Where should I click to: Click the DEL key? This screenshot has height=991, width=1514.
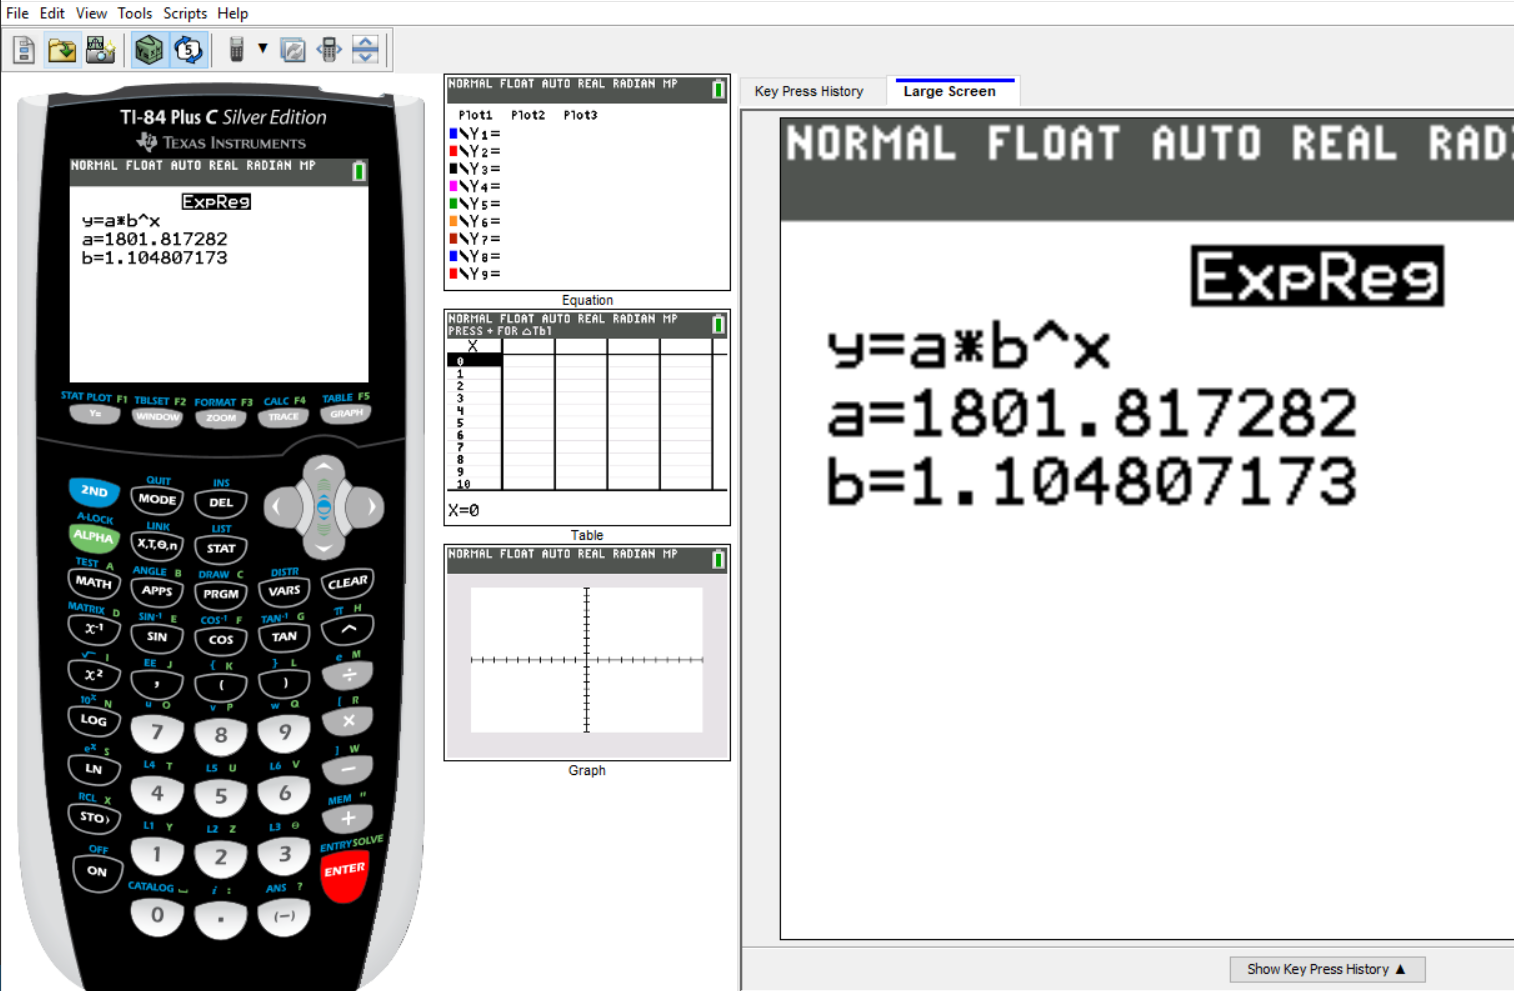pos(221,502)
